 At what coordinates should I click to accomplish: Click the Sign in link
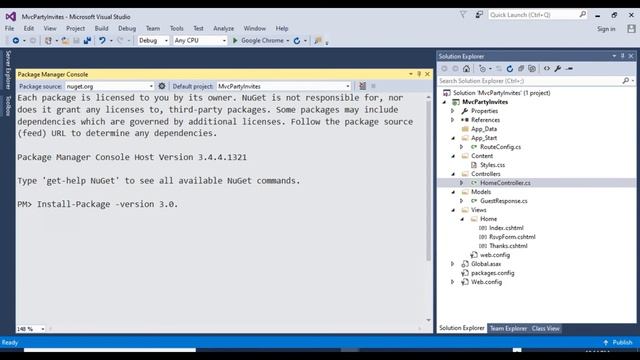606,29
